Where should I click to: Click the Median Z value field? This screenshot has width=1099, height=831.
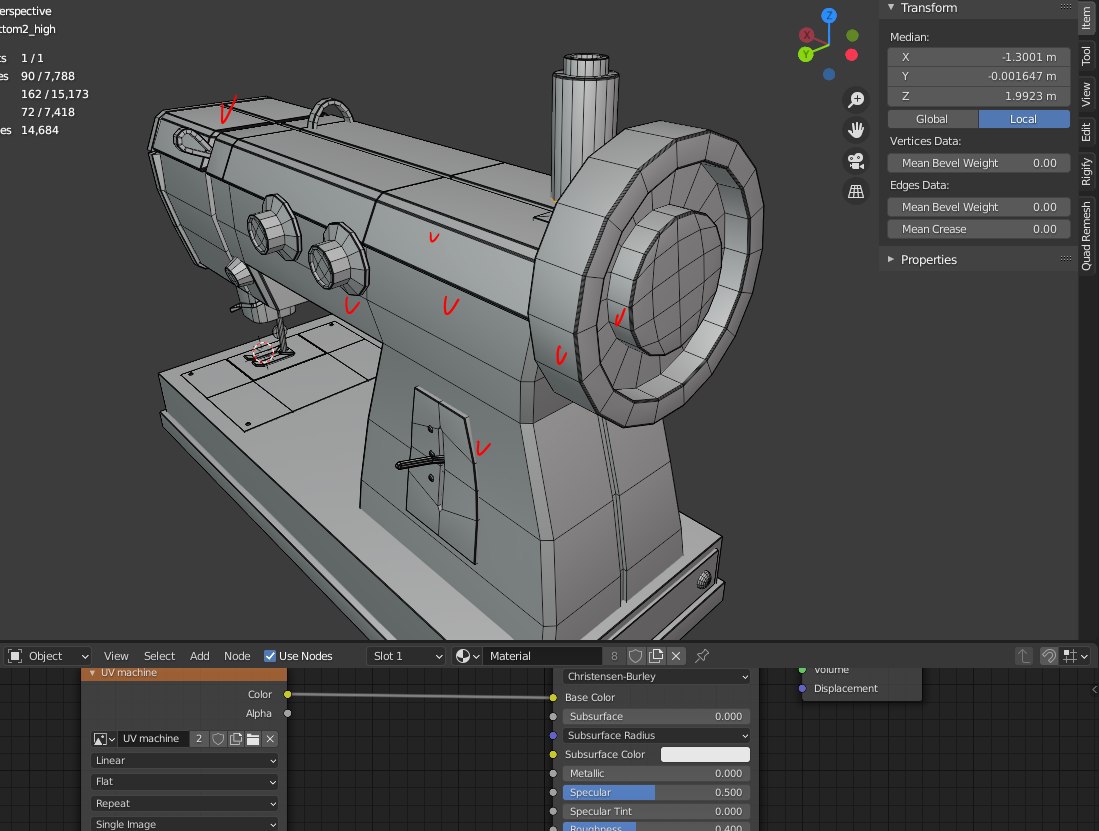click(978, 96)
